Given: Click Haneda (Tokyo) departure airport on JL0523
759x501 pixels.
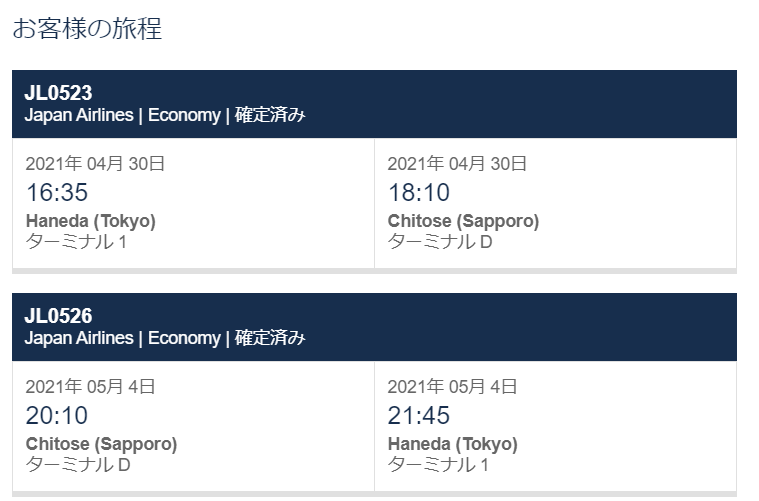Looking at the screenshot, I should tap(91, 221).
